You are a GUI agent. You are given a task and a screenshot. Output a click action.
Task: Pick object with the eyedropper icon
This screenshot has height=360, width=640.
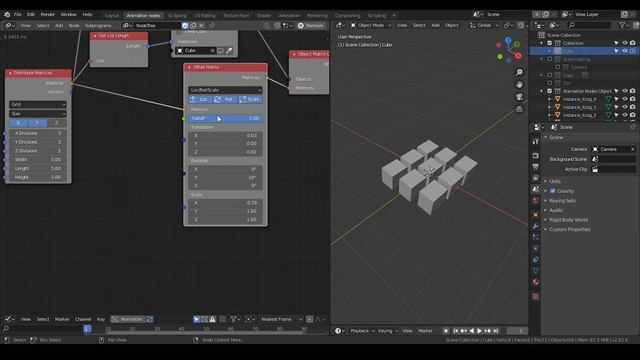229,50
